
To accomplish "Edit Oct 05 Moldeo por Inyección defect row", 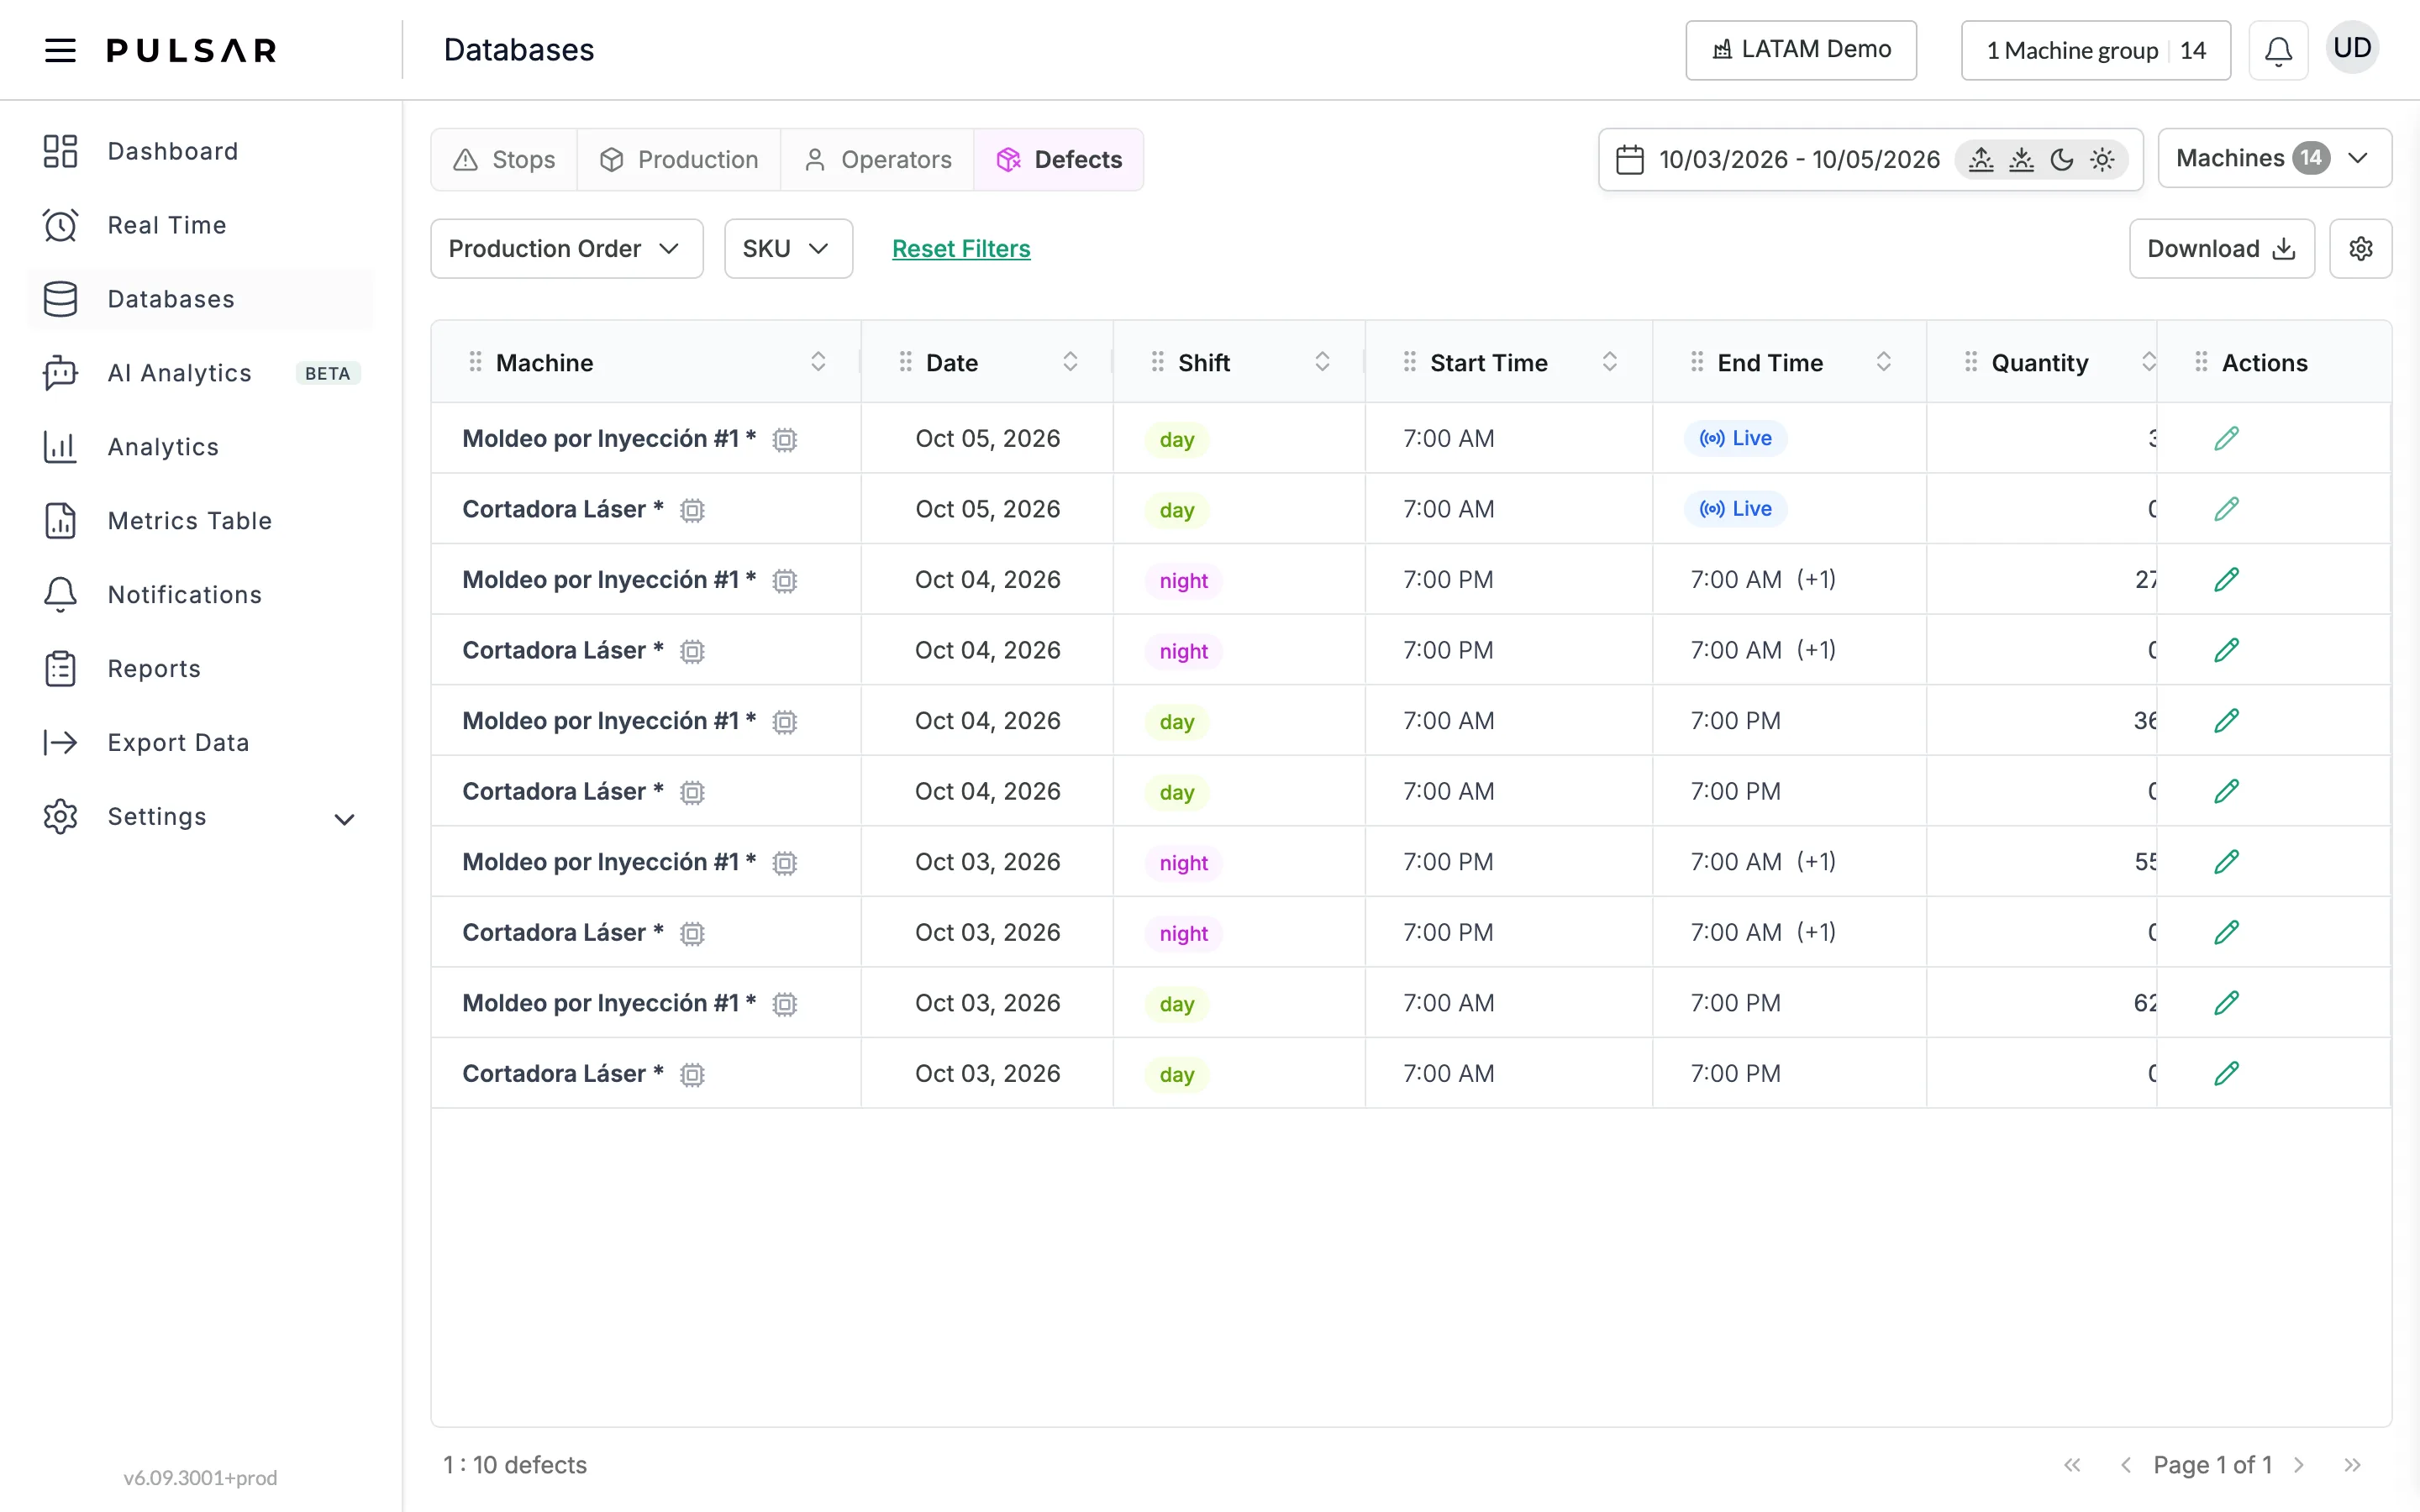I will tap(2226, 438).
